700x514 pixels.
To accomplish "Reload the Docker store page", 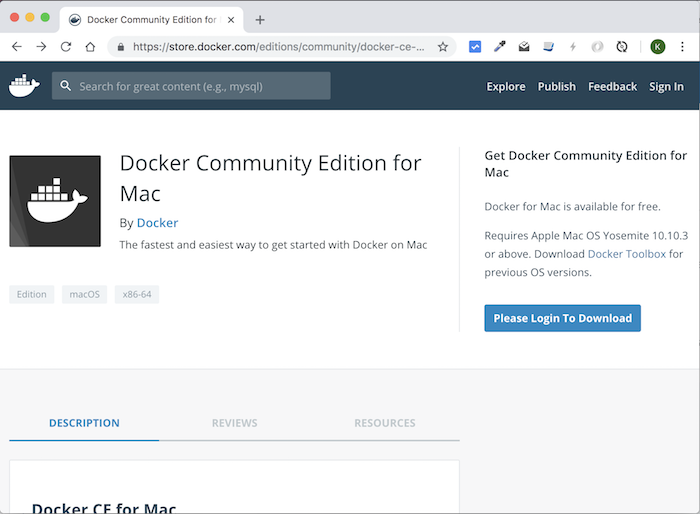I will [66, 46].
